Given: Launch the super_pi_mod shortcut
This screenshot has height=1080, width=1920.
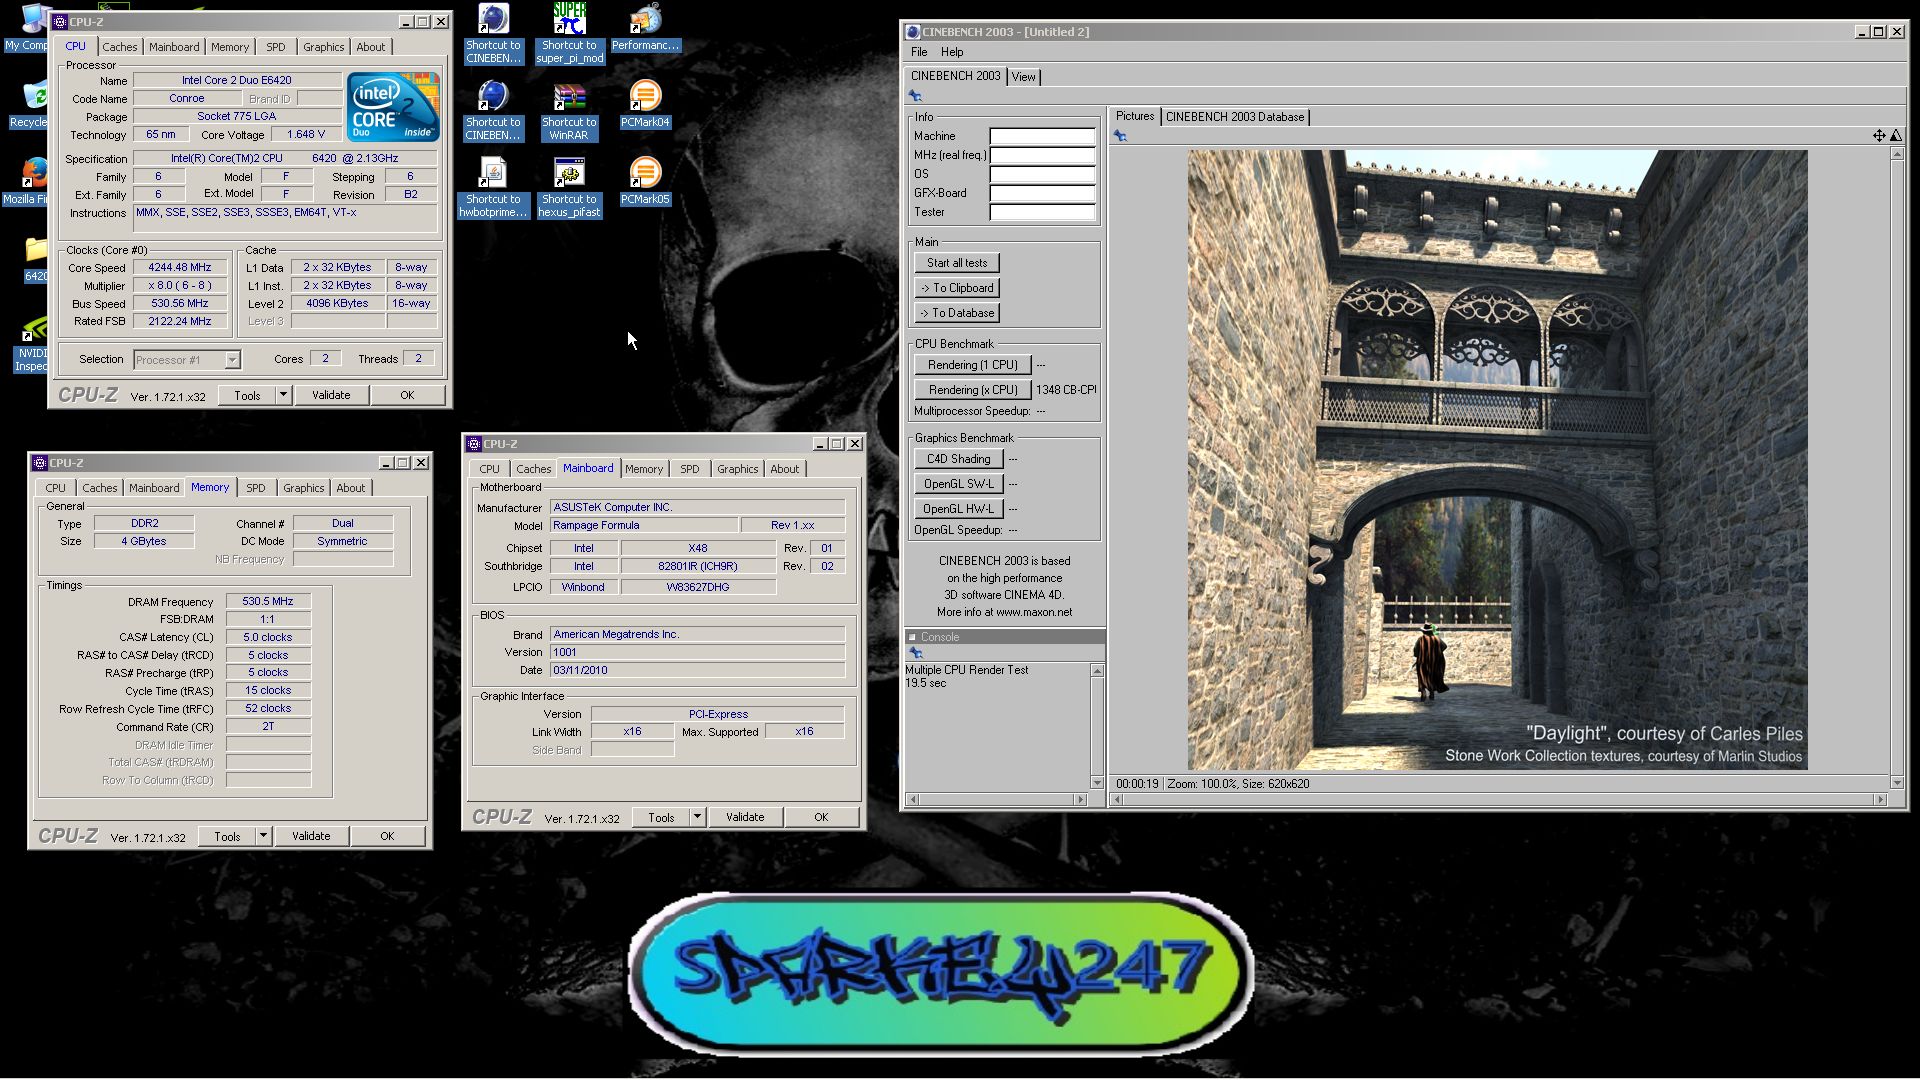Looking at the screenshot, I should (569, 33).
